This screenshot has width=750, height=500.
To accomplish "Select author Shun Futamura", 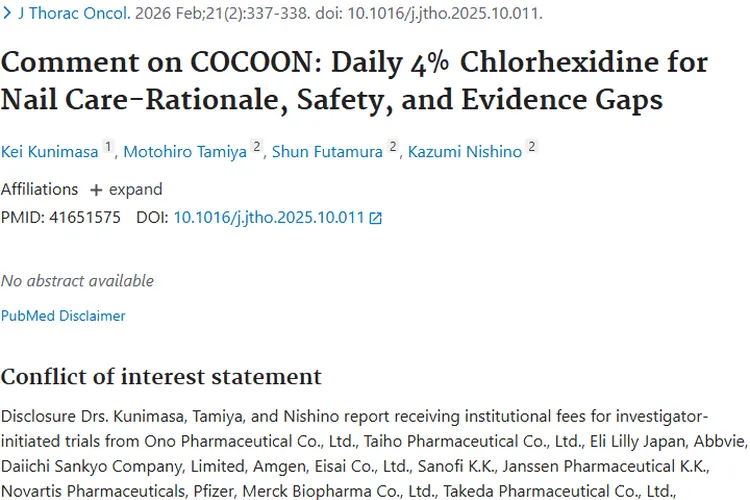I will pyautogui.click(x=325, y=152).
